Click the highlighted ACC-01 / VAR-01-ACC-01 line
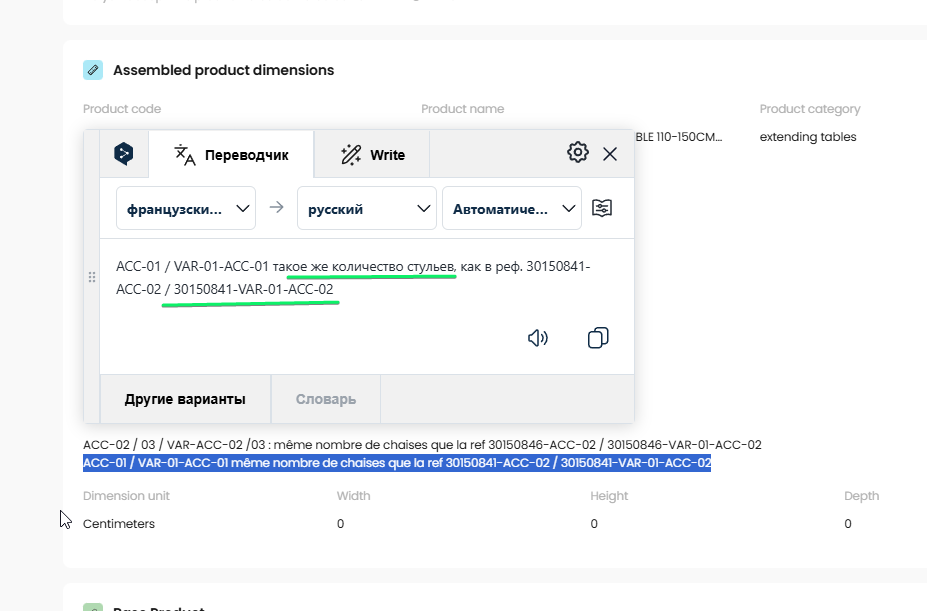The image size is (927, 611). 397,463
